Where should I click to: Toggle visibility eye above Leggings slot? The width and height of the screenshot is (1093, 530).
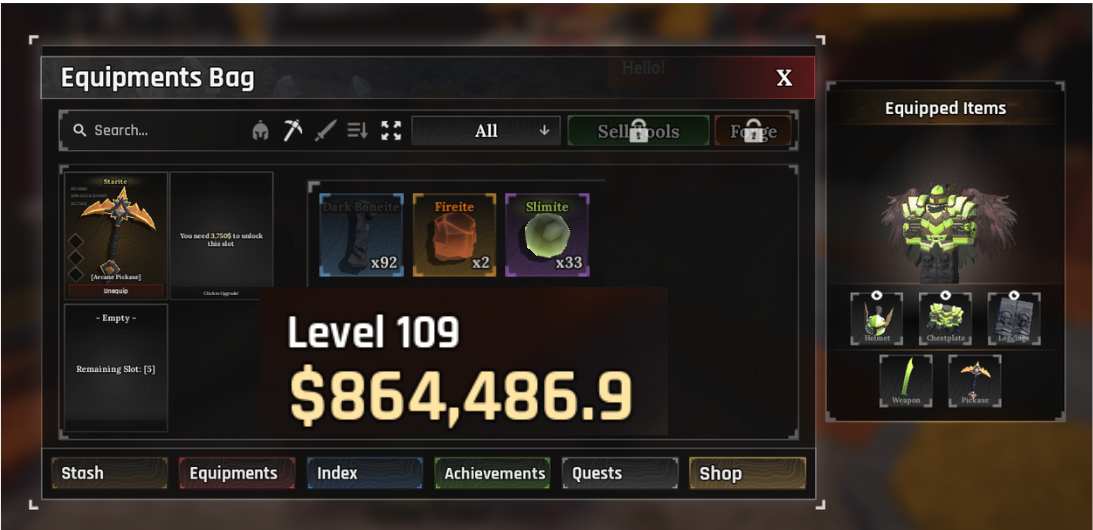(x=1014, y=295)
